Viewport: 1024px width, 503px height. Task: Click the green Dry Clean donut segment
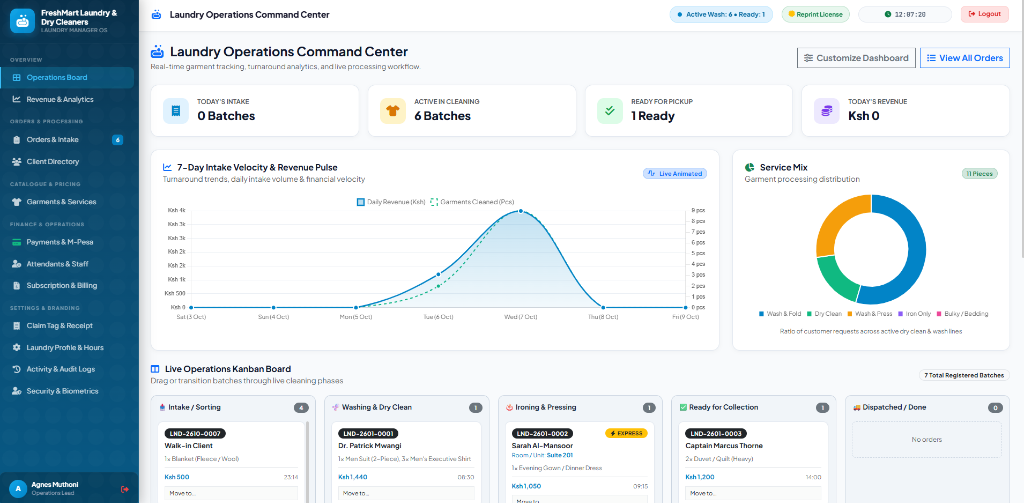[836, 278]
